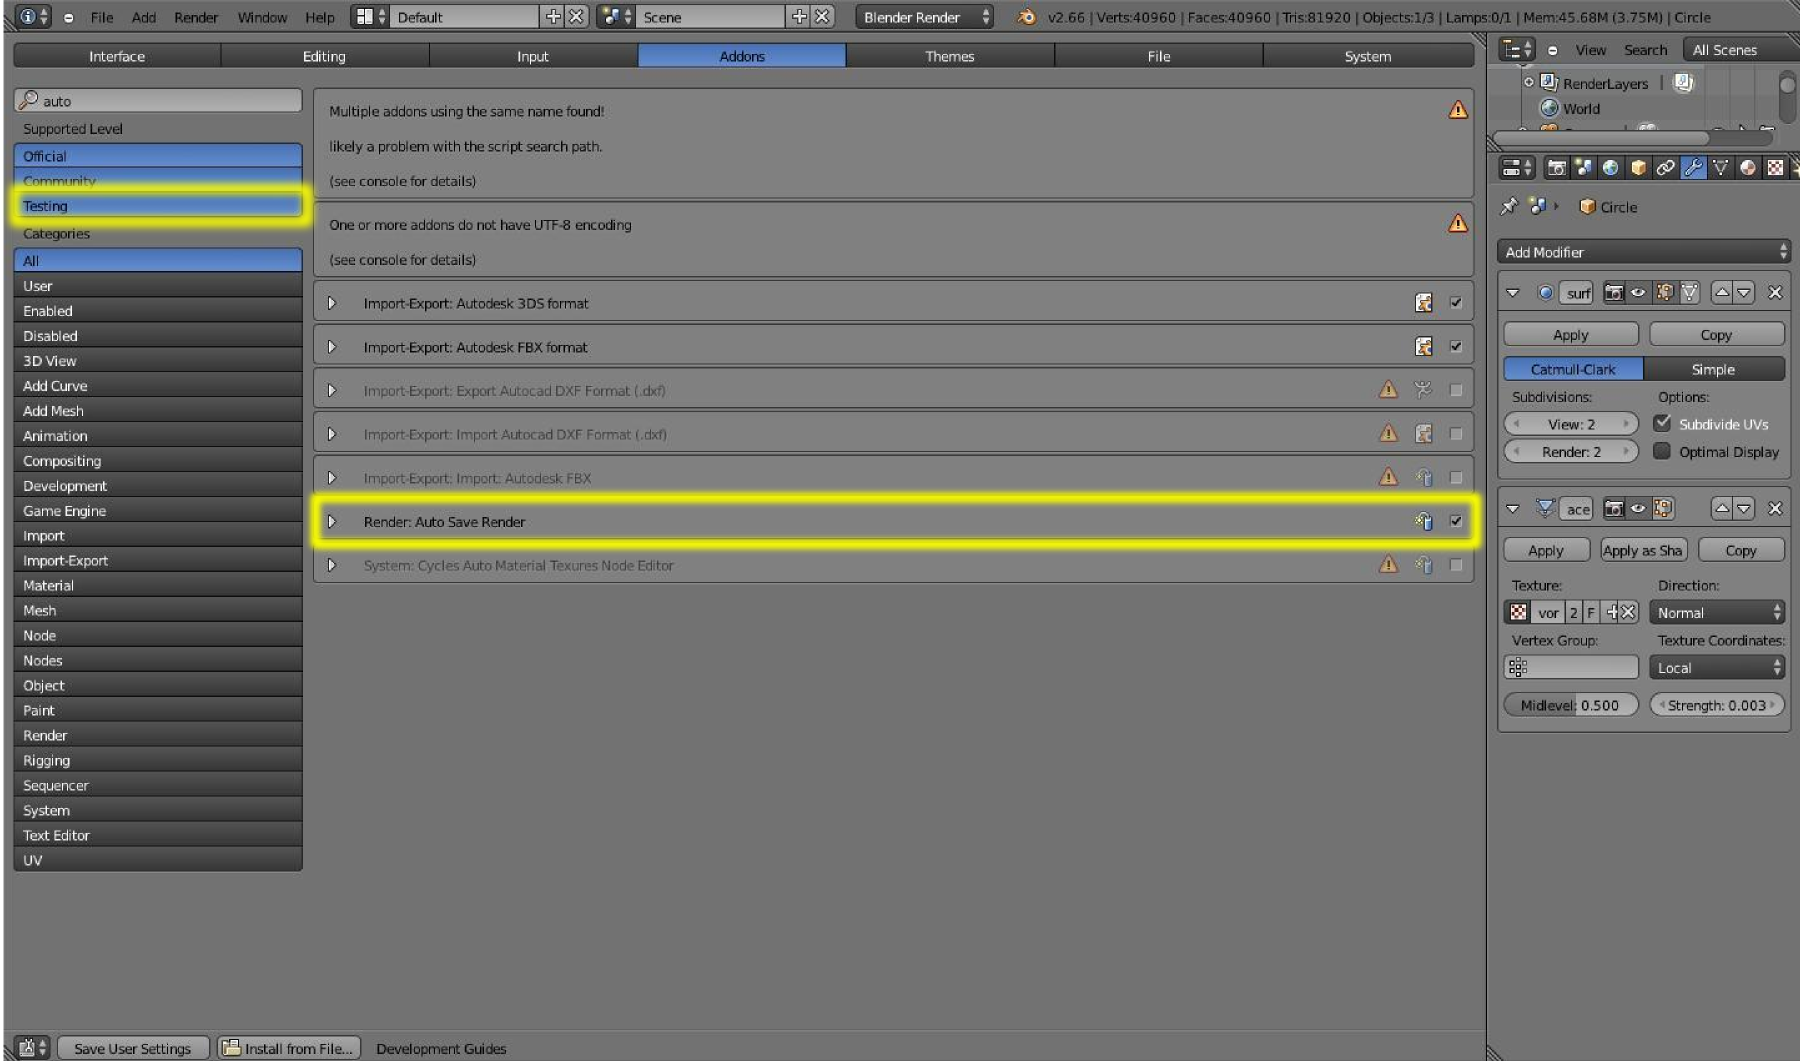Check the Optimal Display option

pos(1662,451)
